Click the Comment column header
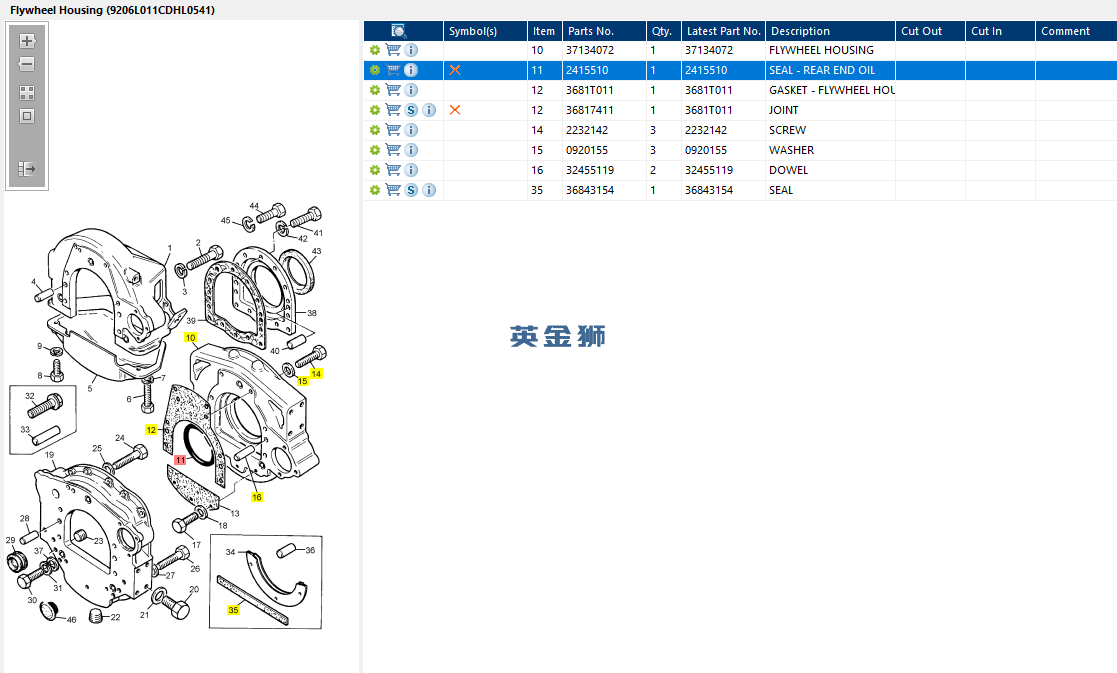Viewport: 1117px width, 673px height. point(1076,31)
